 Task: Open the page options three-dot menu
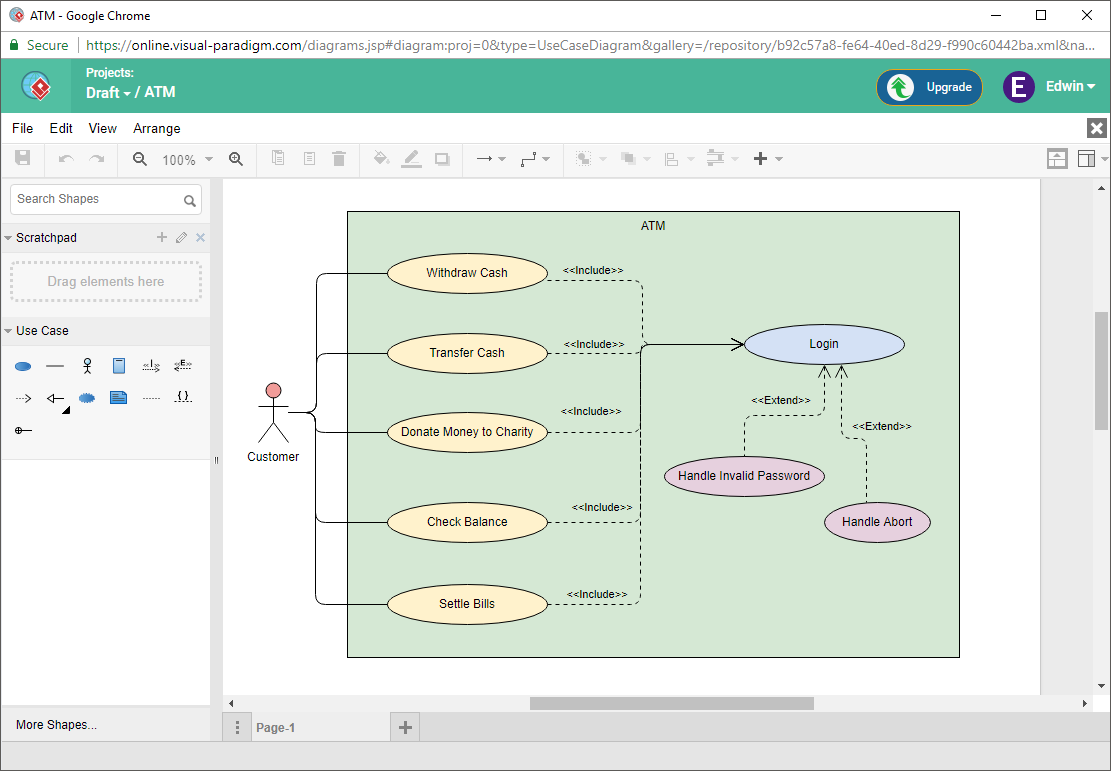click(x=237, y=728)
